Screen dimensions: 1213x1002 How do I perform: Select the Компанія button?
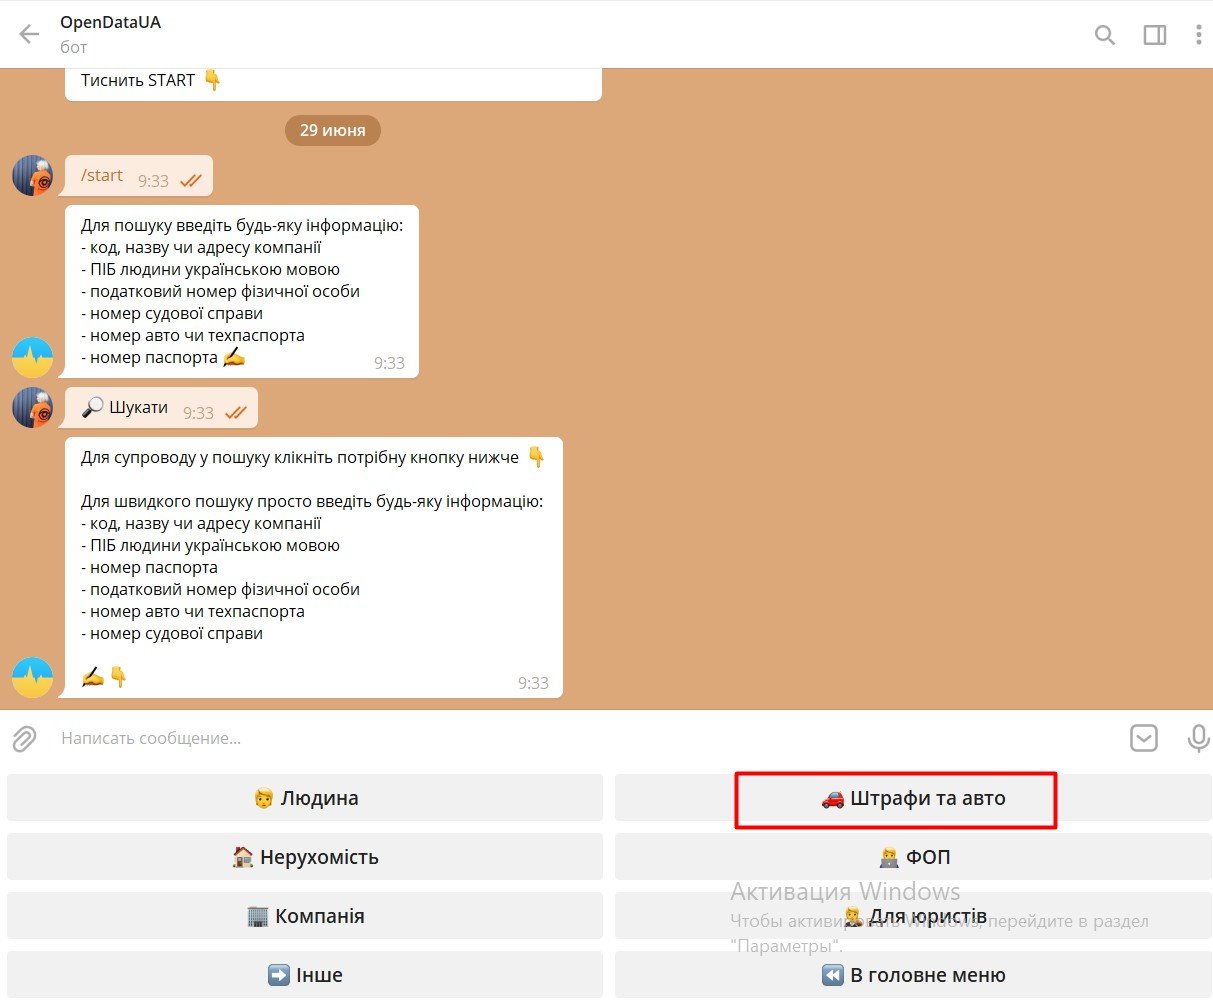tap(305, 916)
